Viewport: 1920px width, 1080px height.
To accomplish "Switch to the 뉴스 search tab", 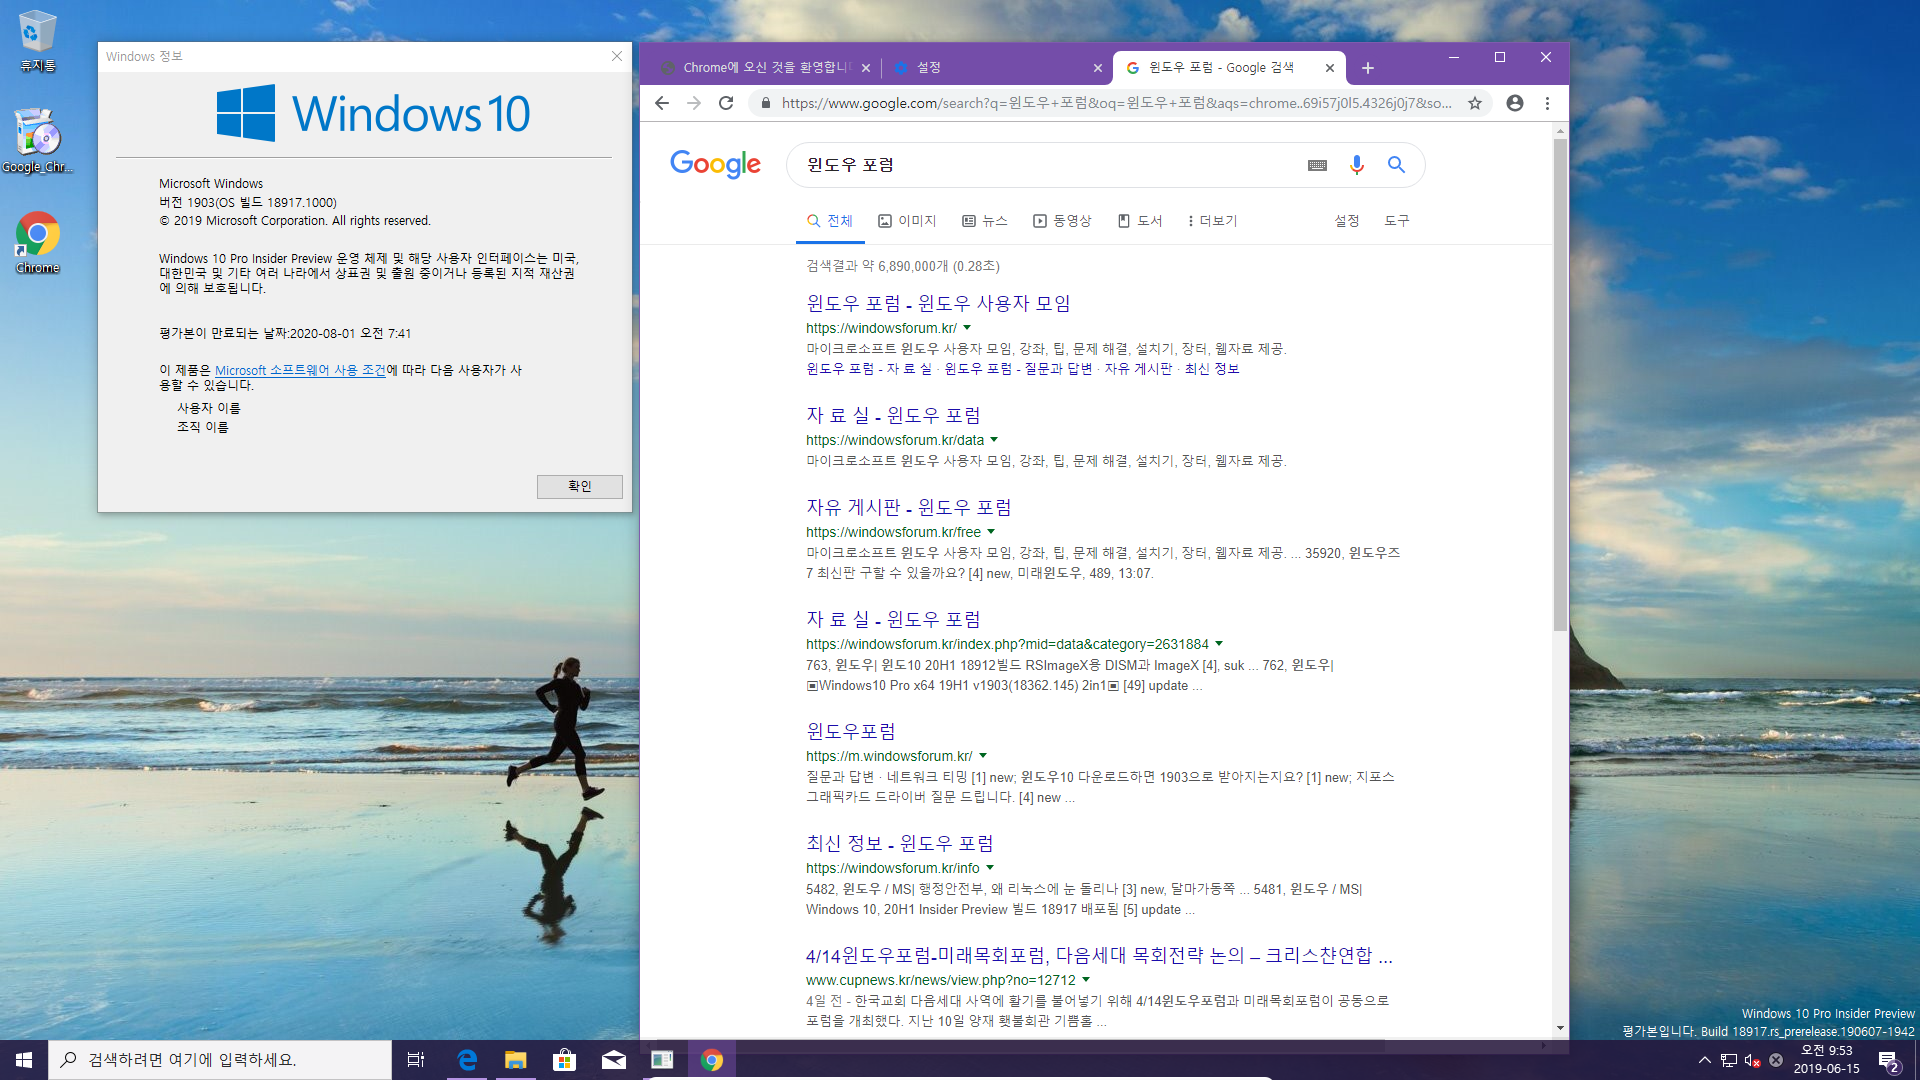I will click(x=985, y=221).
